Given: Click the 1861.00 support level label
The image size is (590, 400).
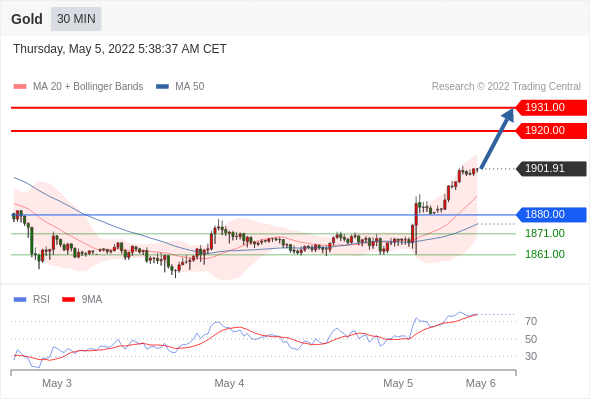Looking at the screenshot, I should [x=545, y=254].
